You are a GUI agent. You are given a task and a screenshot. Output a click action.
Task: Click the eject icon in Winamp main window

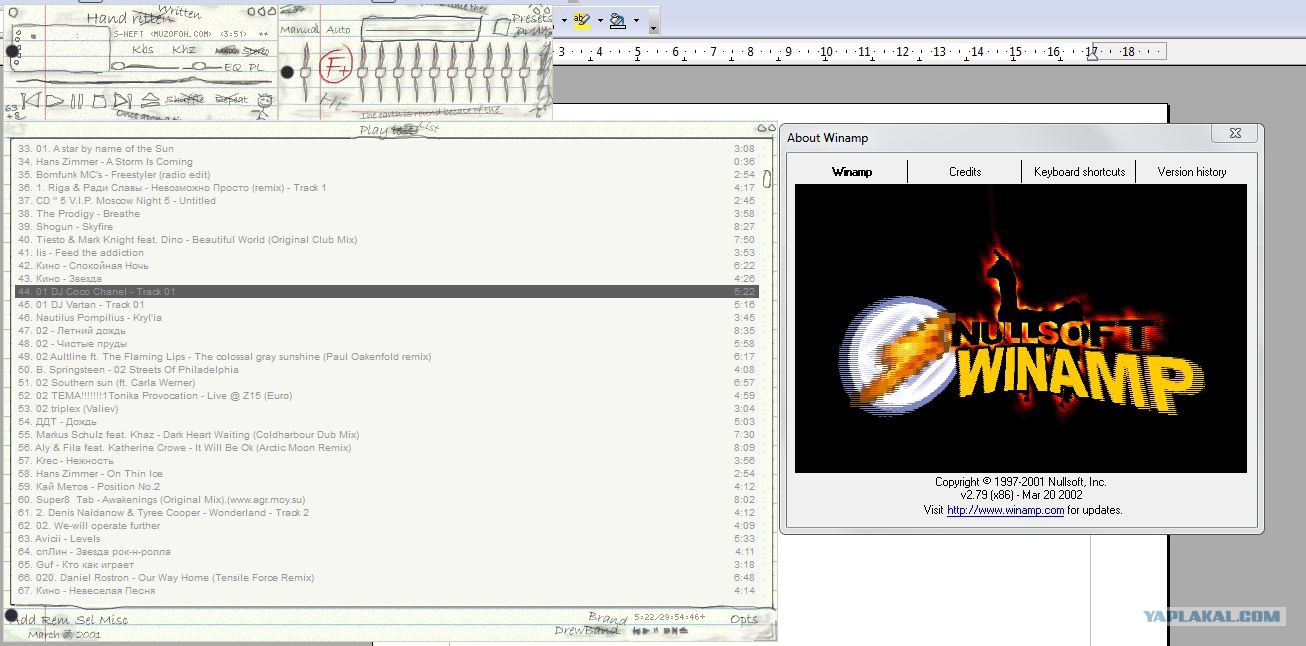click(150, 100)
